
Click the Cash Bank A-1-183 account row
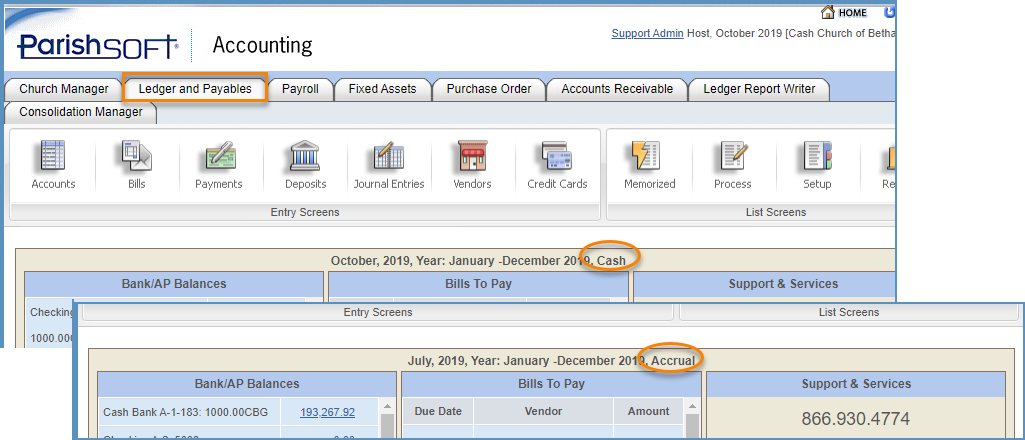pos(238,412)
